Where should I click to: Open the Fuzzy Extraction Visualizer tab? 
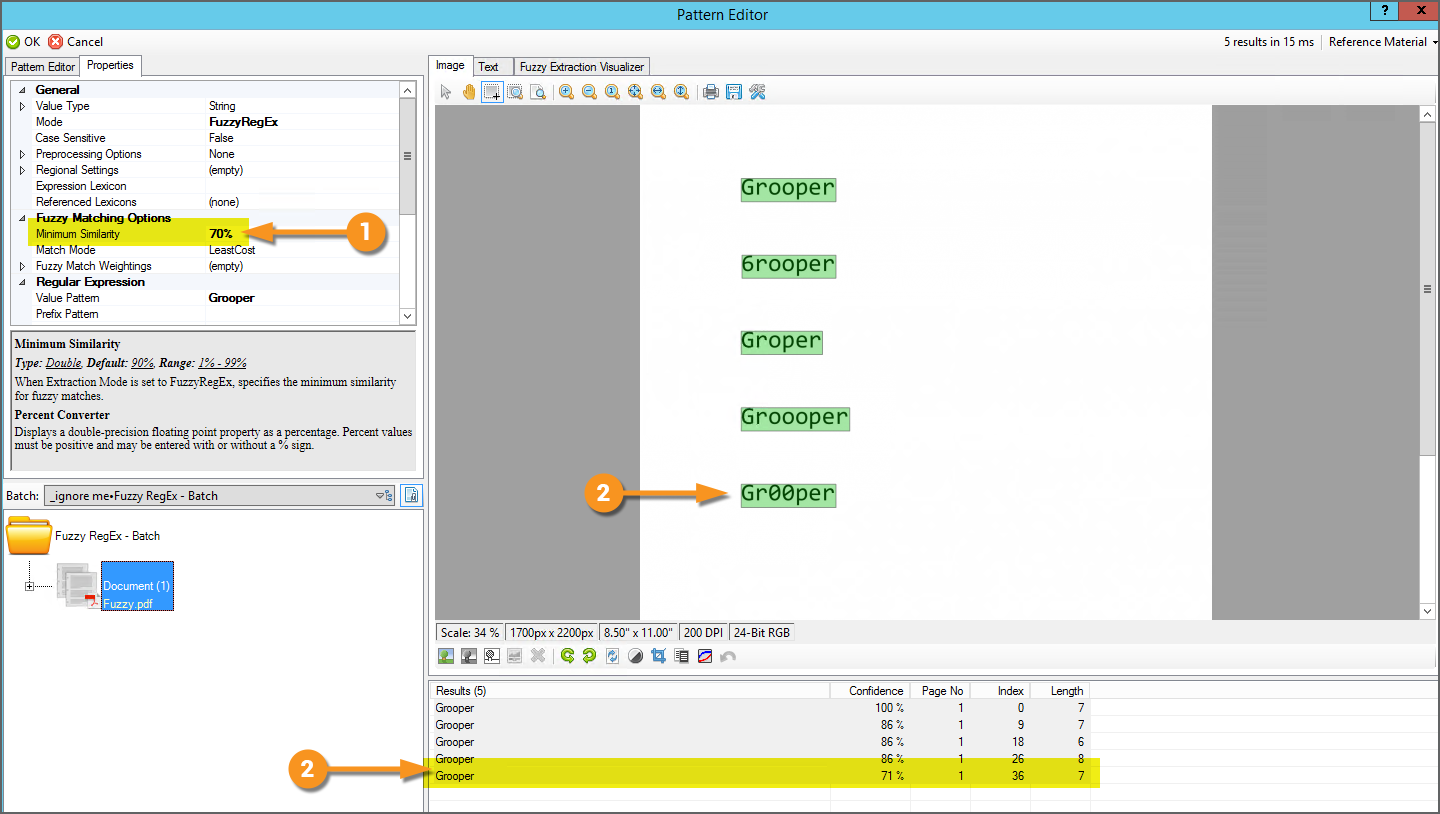pos(583,67)
